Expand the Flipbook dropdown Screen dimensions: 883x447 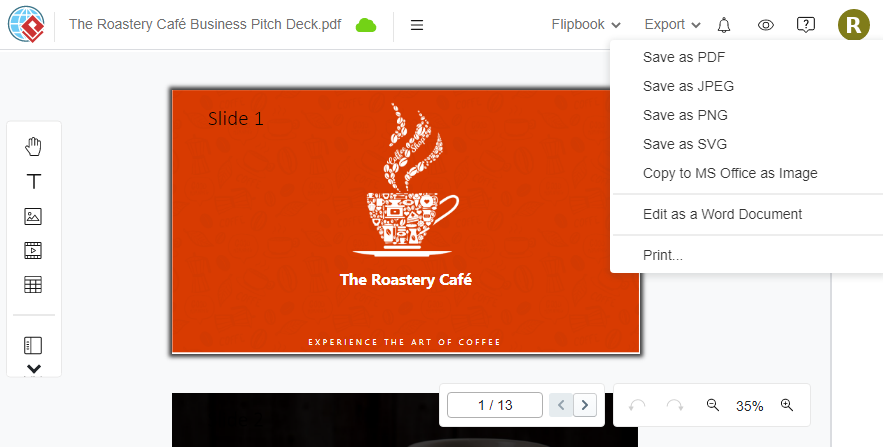pyautogui.click(x=586, y=25)
